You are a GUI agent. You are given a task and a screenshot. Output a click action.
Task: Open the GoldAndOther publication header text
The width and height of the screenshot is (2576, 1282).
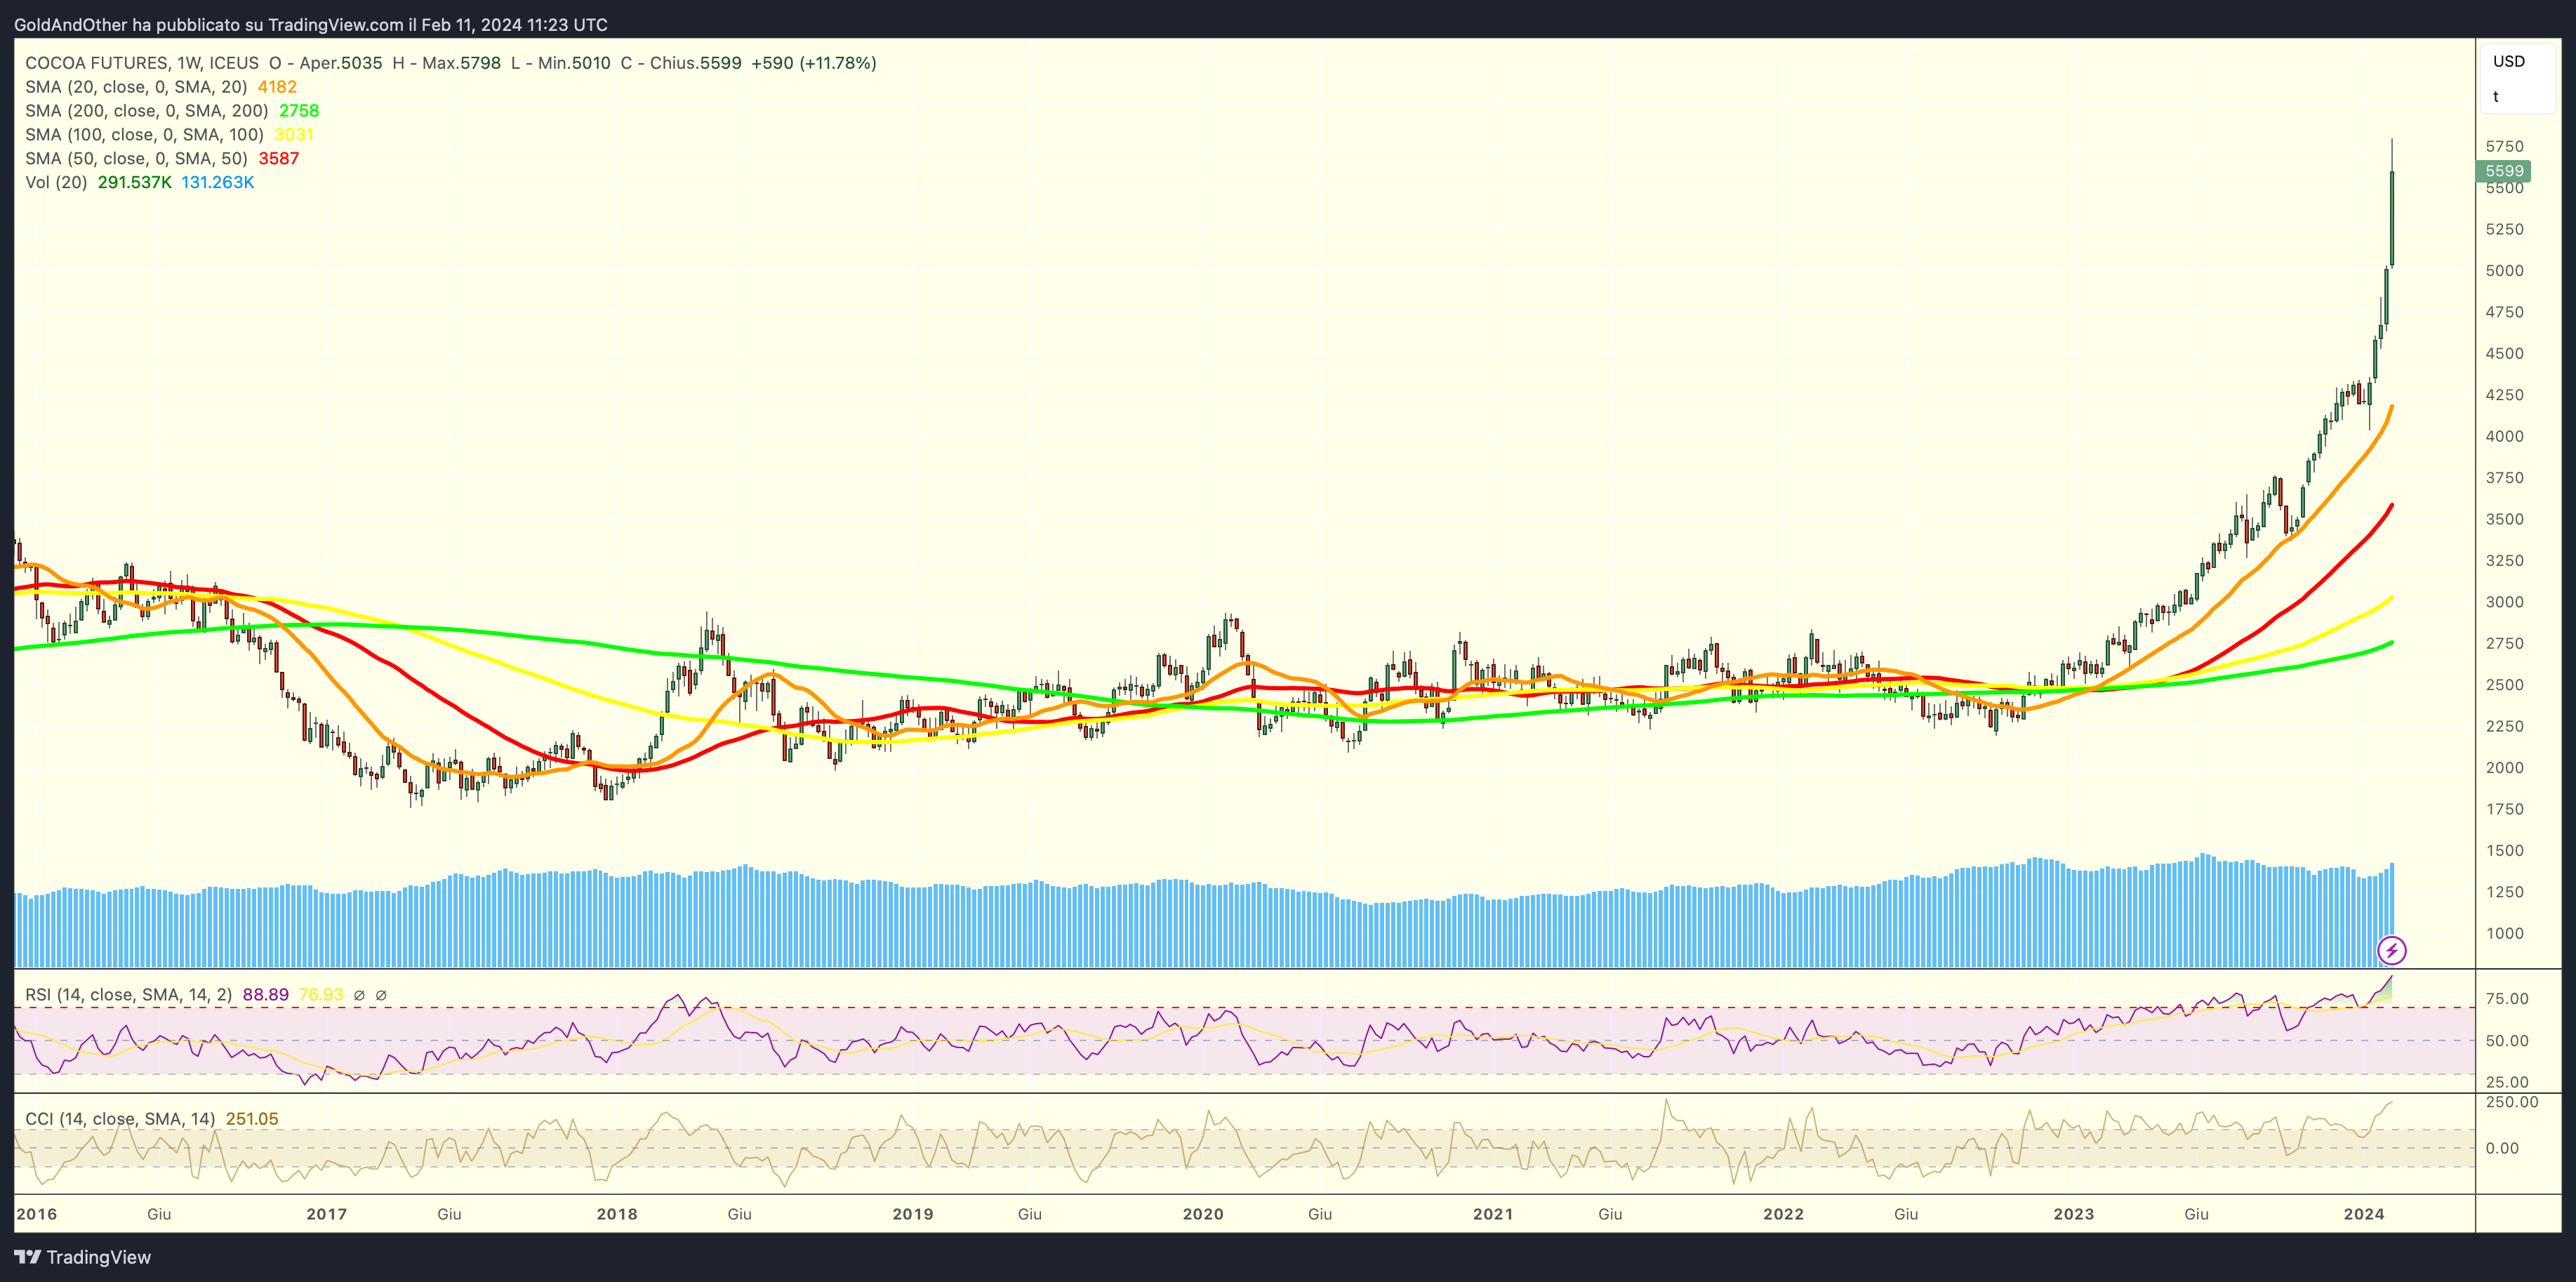pyautogui.click(x=311, y=25)
